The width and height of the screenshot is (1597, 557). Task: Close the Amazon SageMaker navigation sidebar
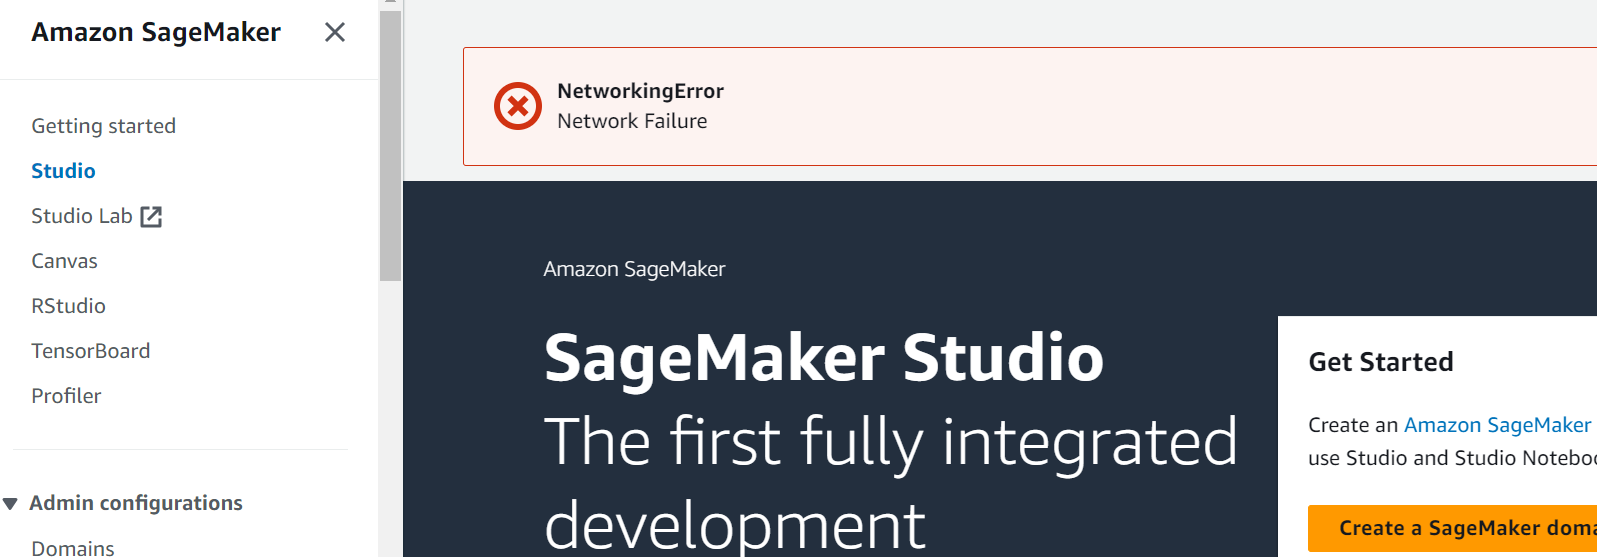tap(335, 32)
